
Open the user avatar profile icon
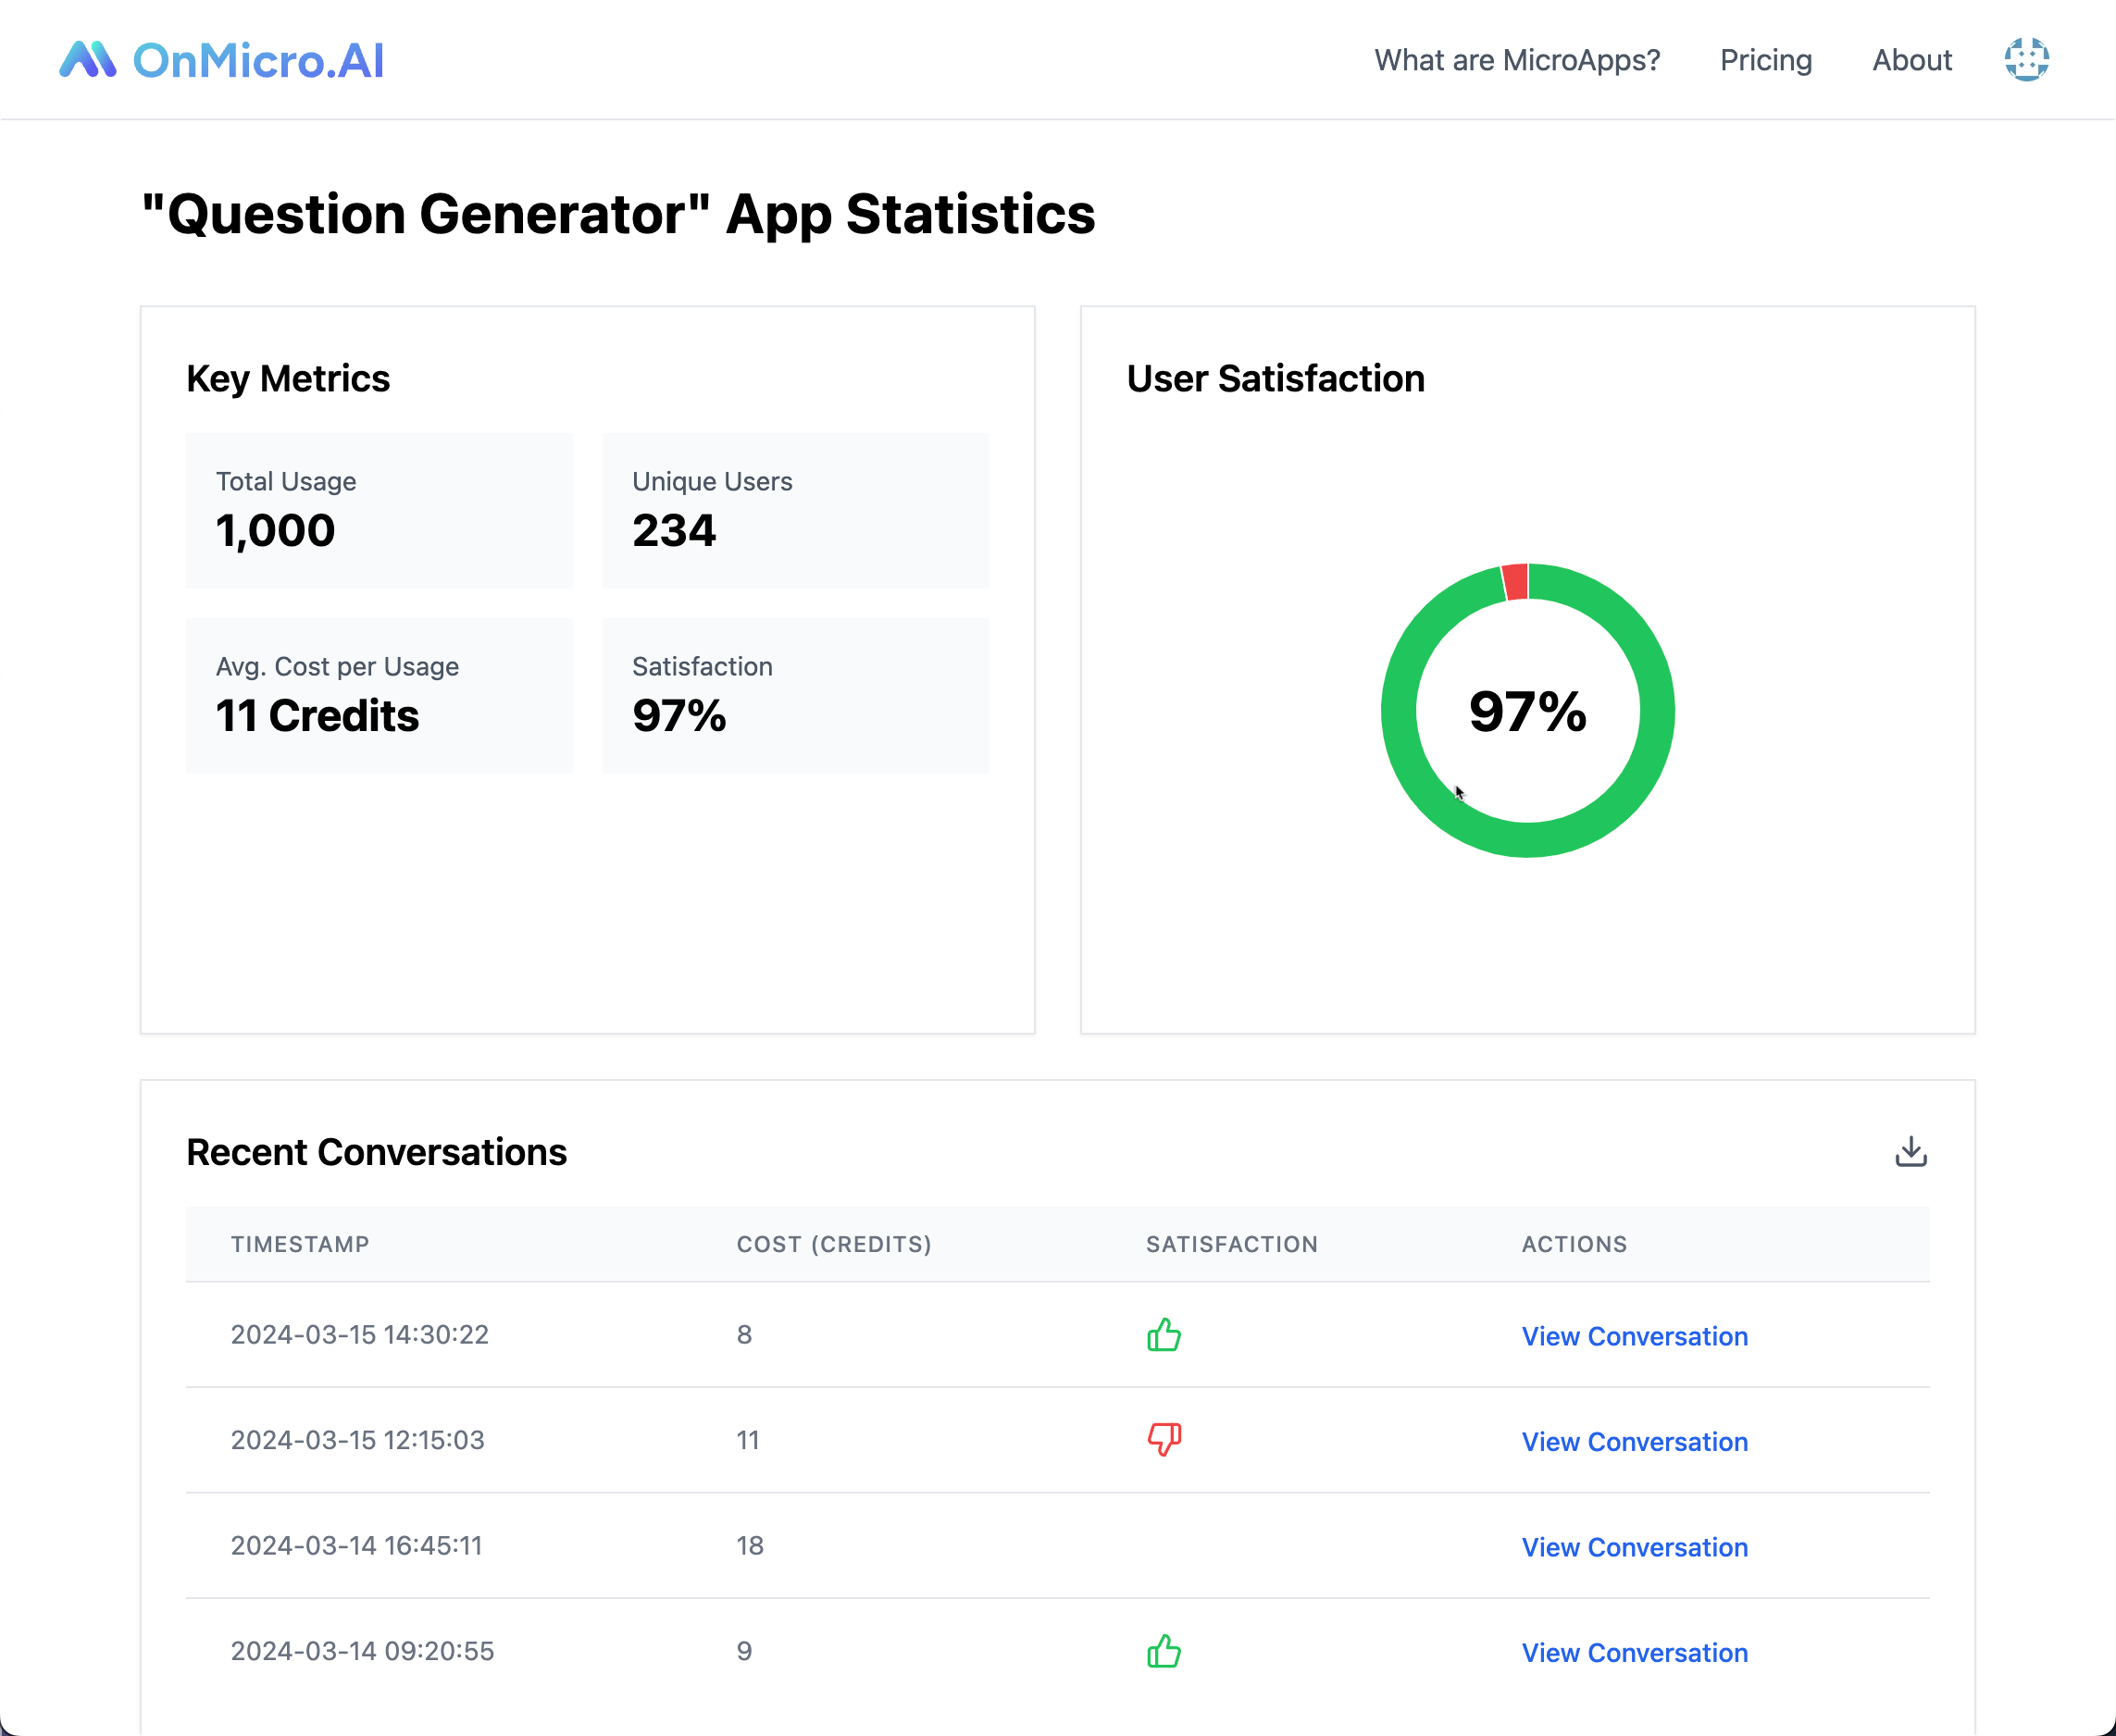point(2026,60)
